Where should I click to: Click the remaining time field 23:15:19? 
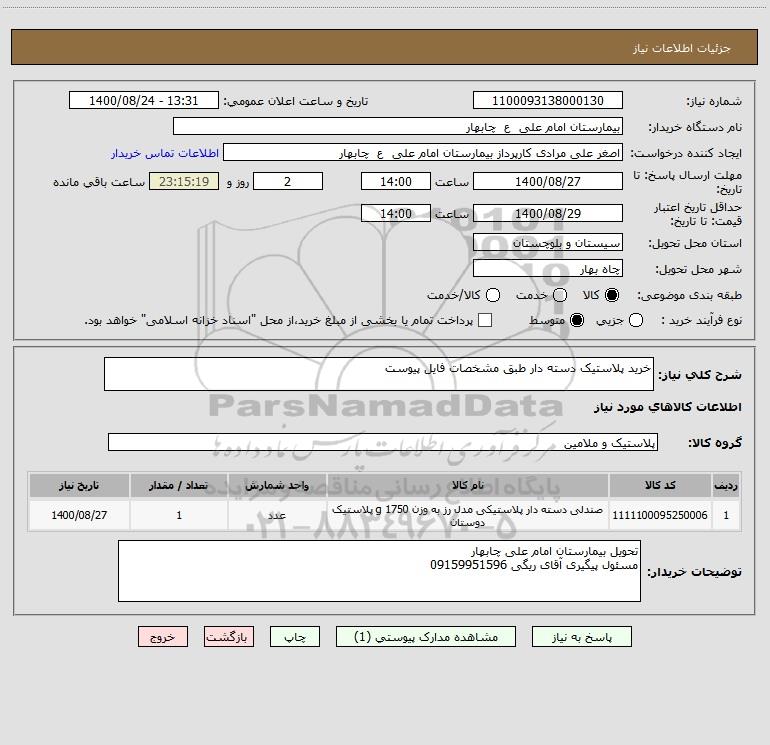(x=184, y=181)
